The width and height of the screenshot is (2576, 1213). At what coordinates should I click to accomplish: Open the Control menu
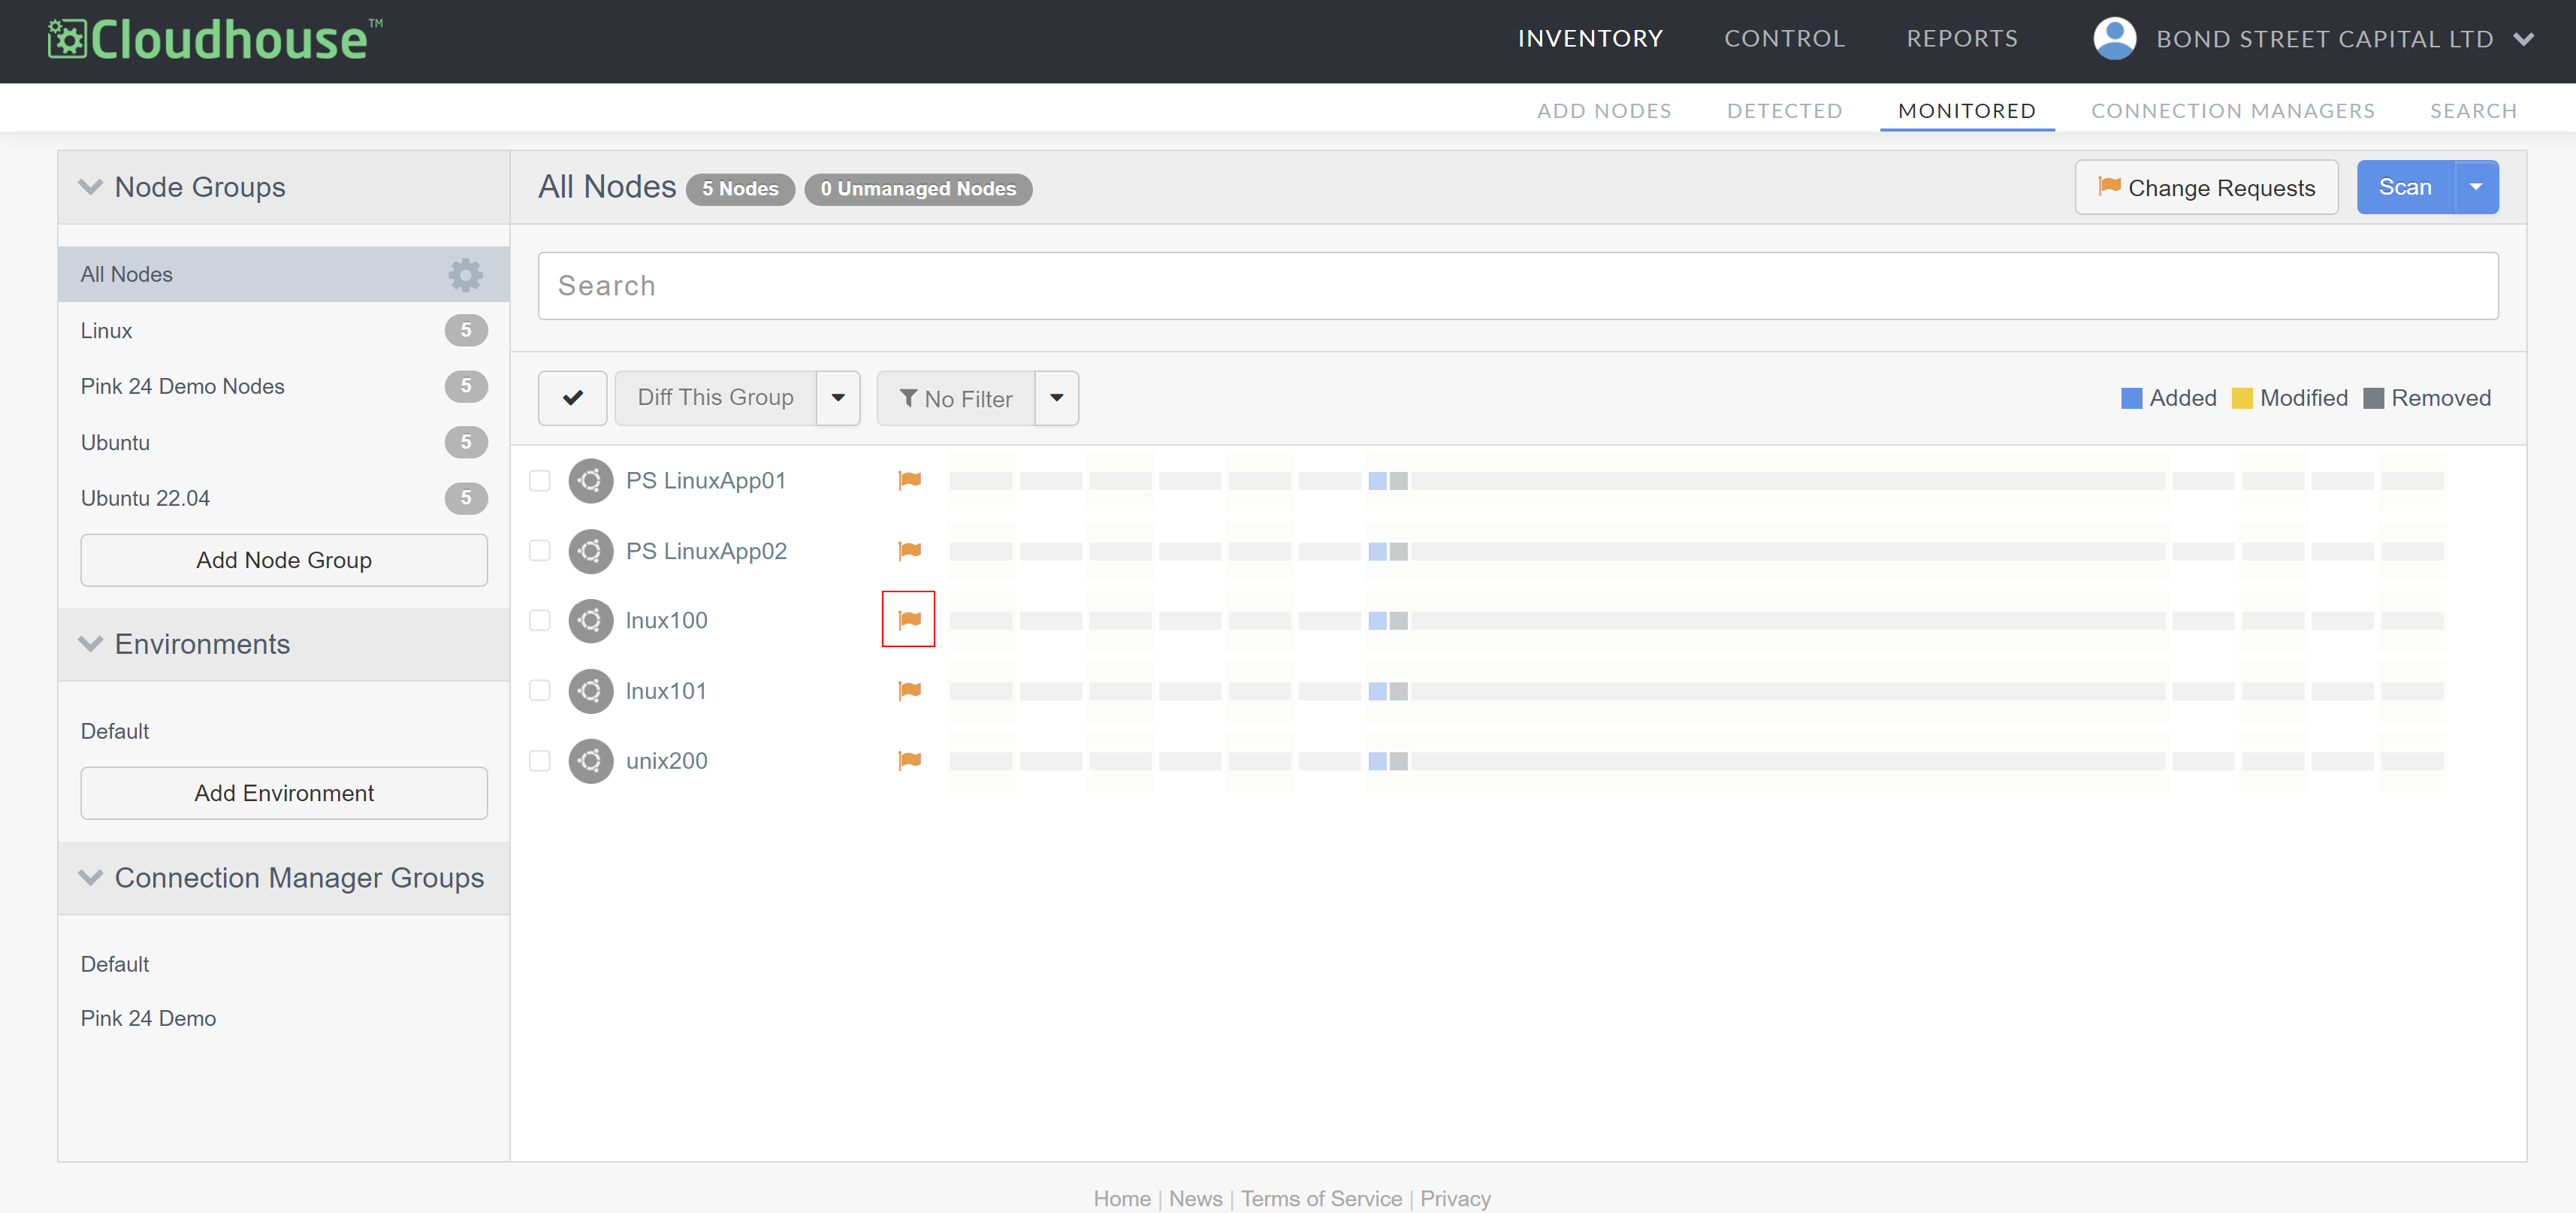(1784, 39)
